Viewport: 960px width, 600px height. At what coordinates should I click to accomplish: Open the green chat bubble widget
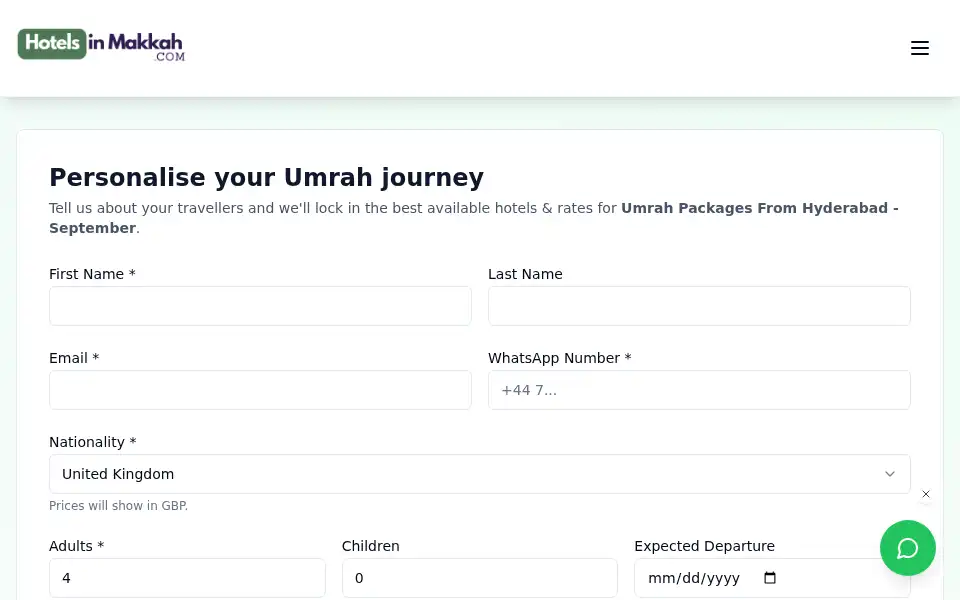(907, 548)
